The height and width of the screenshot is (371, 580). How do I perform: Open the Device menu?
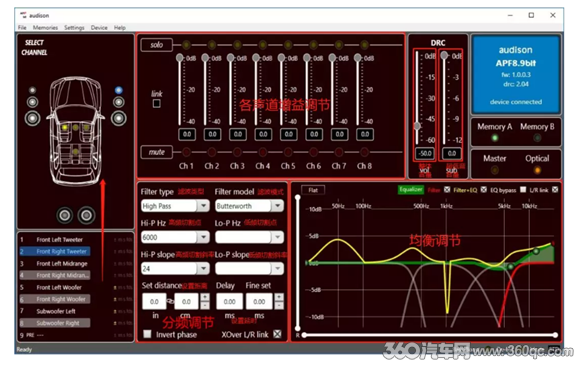[99, 28]
